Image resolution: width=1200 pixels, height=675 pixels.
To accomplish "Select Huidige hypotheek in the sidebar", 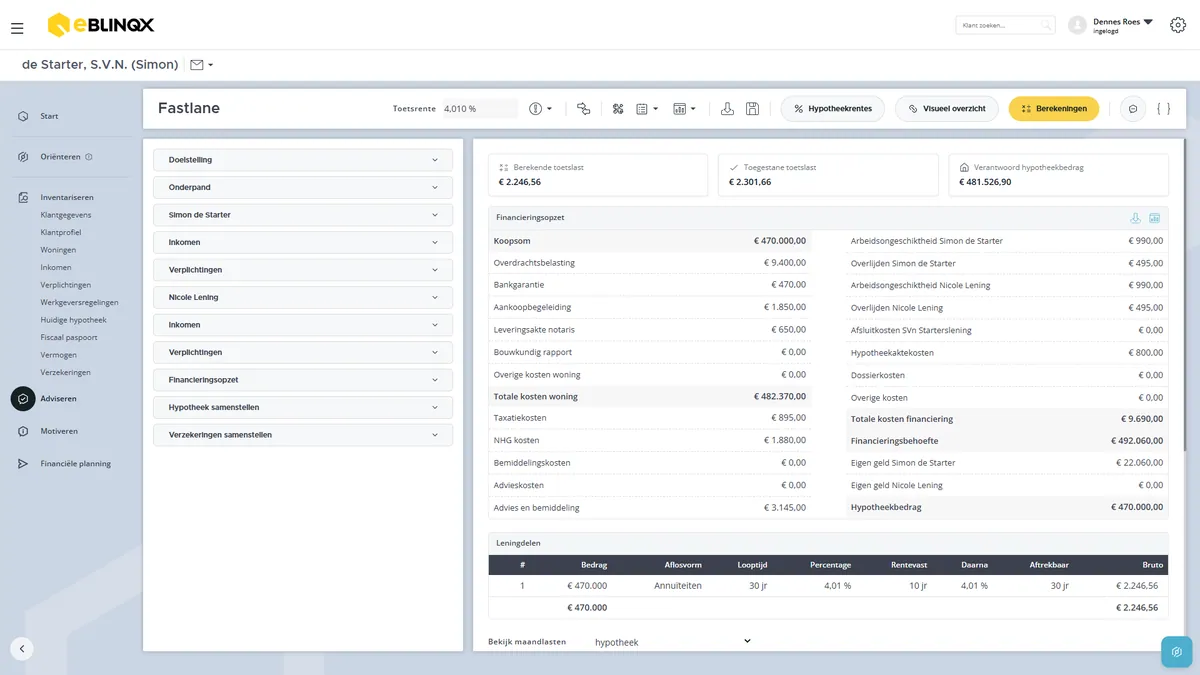I will [73, 320].
